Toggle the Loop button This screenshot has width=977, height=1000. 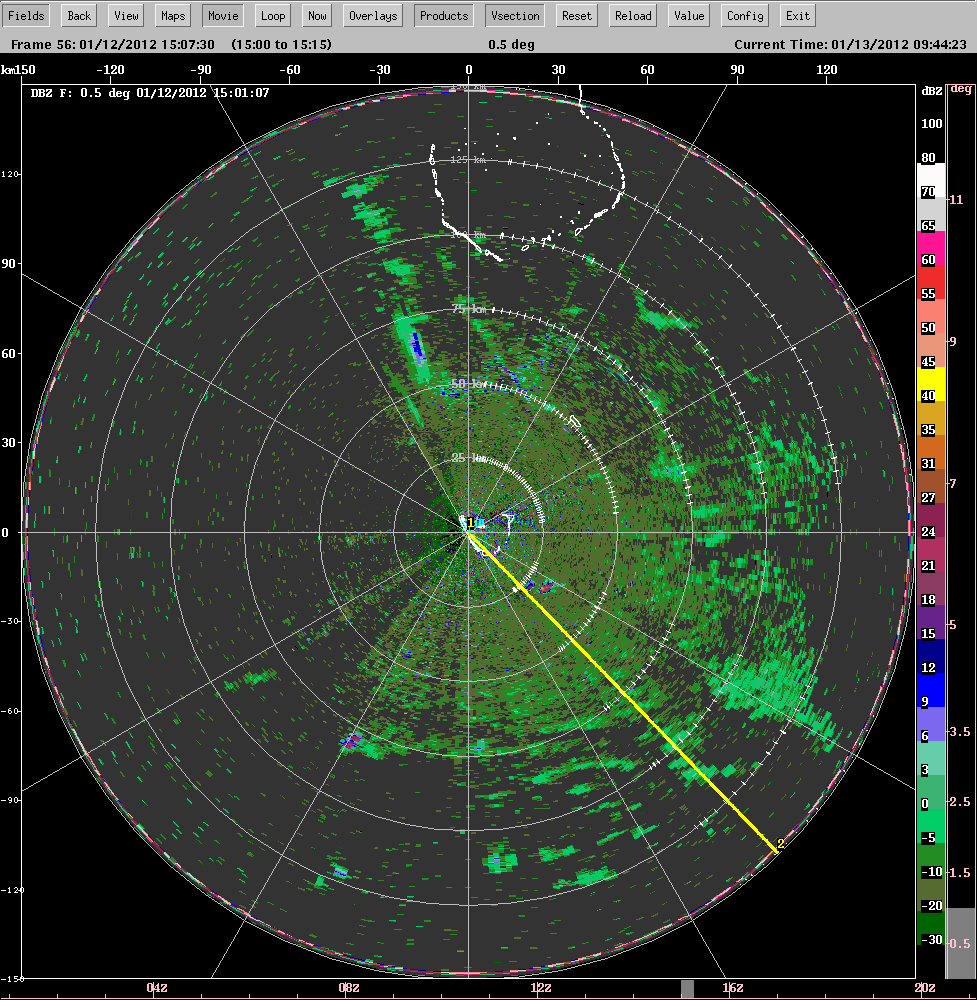tap(273, 16)
